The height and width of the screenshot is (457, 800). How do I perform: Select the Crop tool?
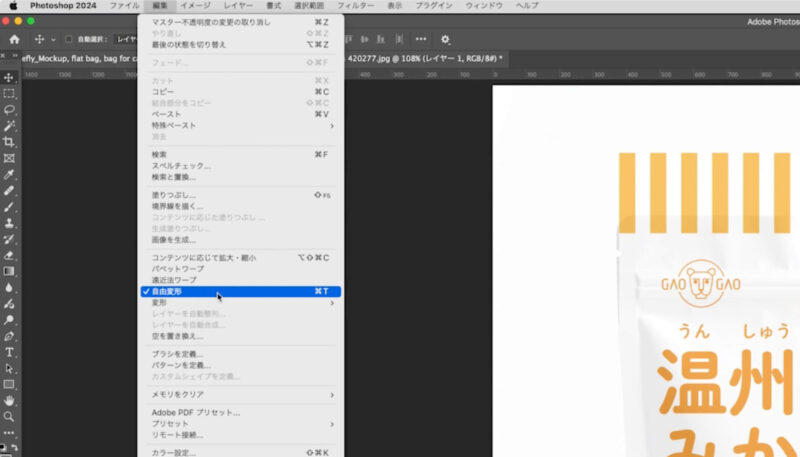(x=9, y=142)
